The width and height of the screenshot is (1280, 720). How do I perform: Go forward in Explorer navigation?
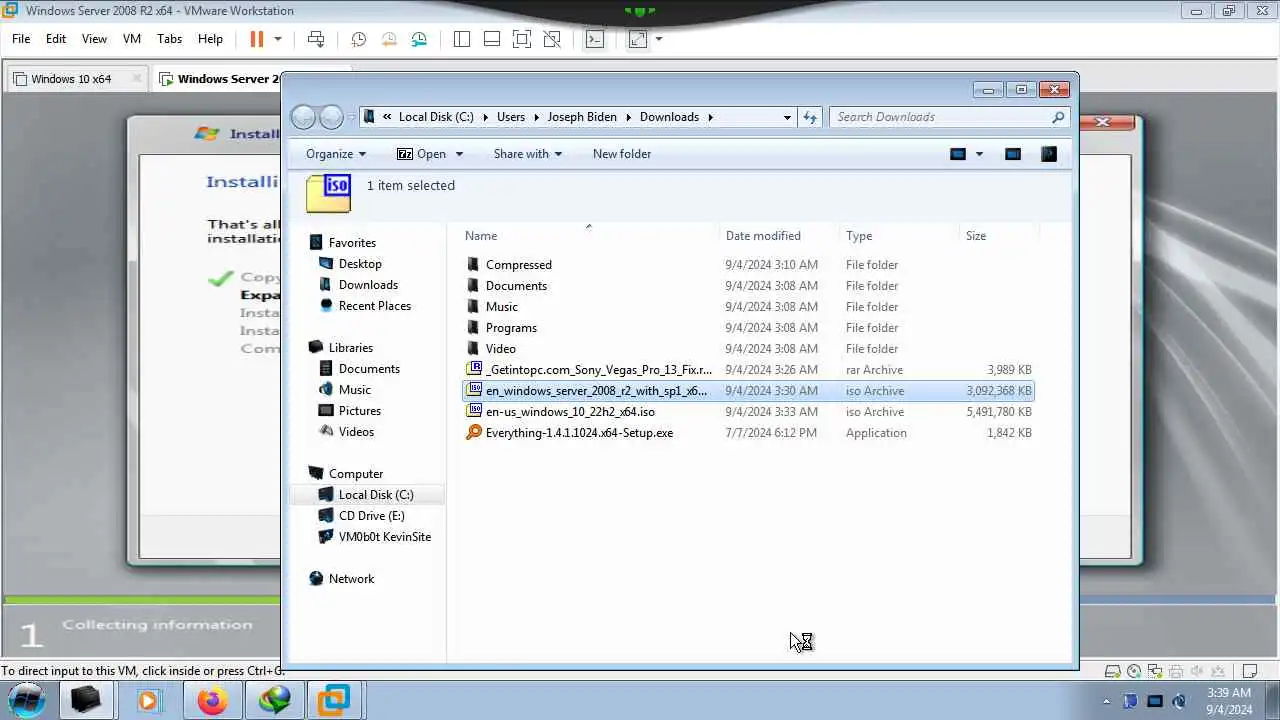click(331, 117)
